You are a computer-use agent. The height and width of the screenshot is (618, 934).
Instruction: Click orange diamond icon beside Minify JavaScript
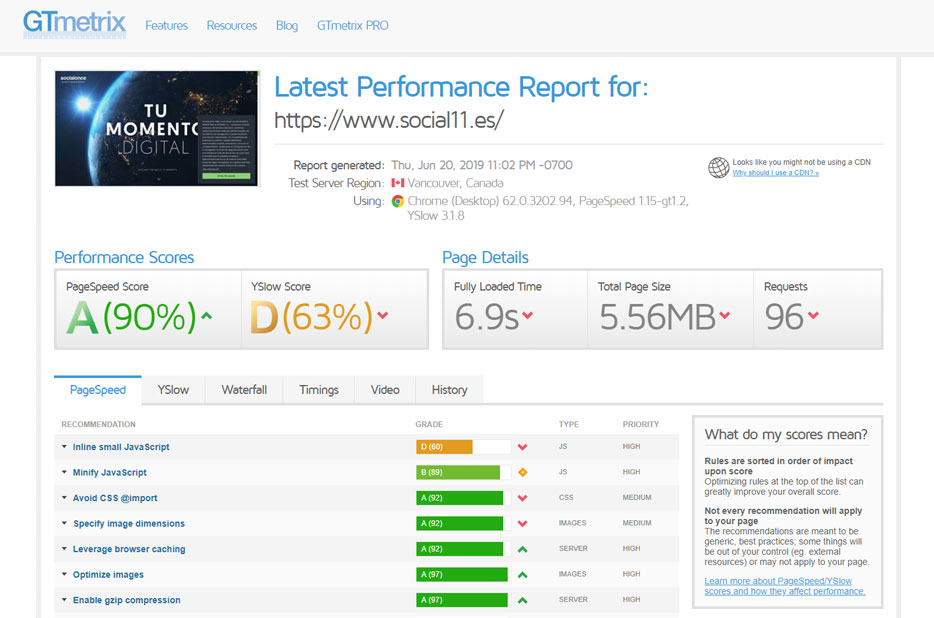click(522, 472)
